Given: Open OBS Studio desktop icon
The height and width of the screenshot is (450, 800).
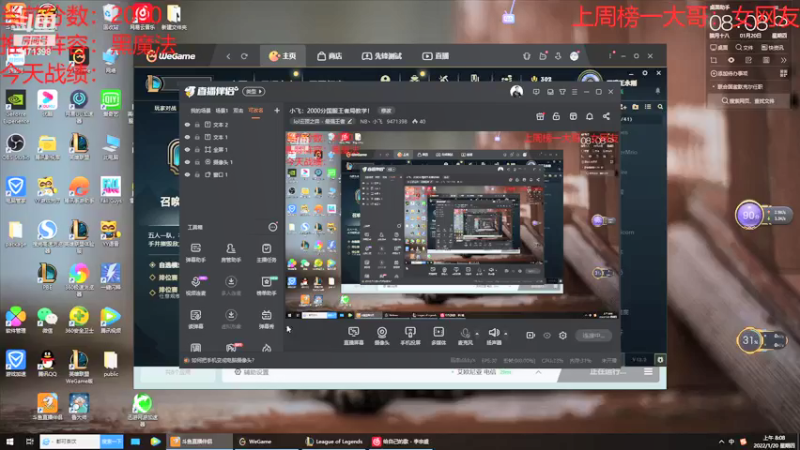Looking at the screenshot, I should (16, 147).
